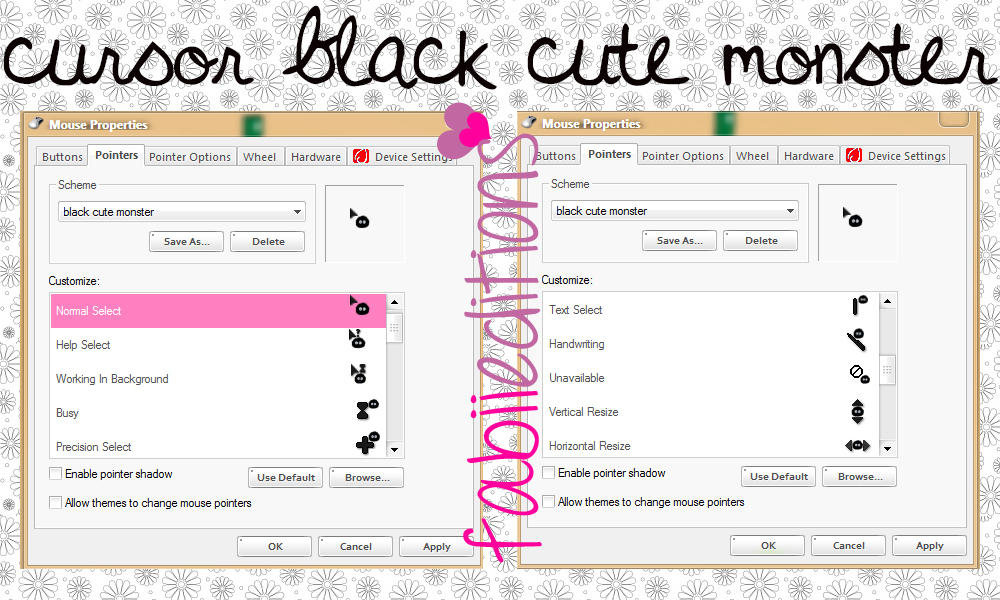The width and height of the screenshot is (1000, 600).
Task: Enable pointer shadow in the left dialog
Action: [55, 473]
